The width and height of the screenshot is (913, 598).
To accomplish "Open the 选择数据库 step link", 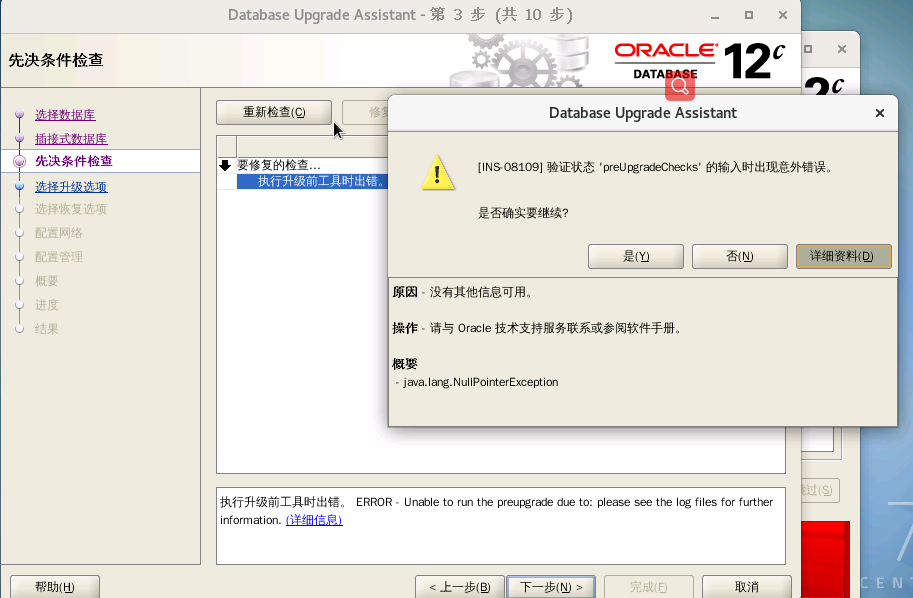I will pyautogui.click(x=65, y=115).
